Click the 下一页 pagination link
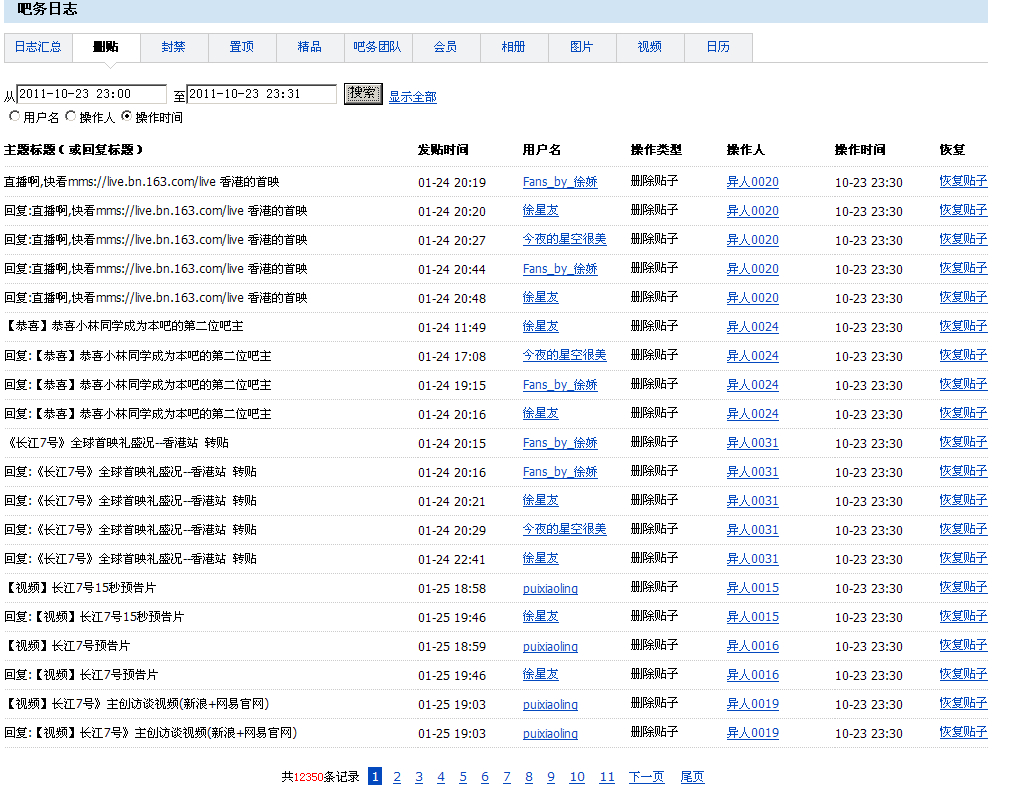Viewport: 1027px width, 792px height. click(x=646, y=777)
